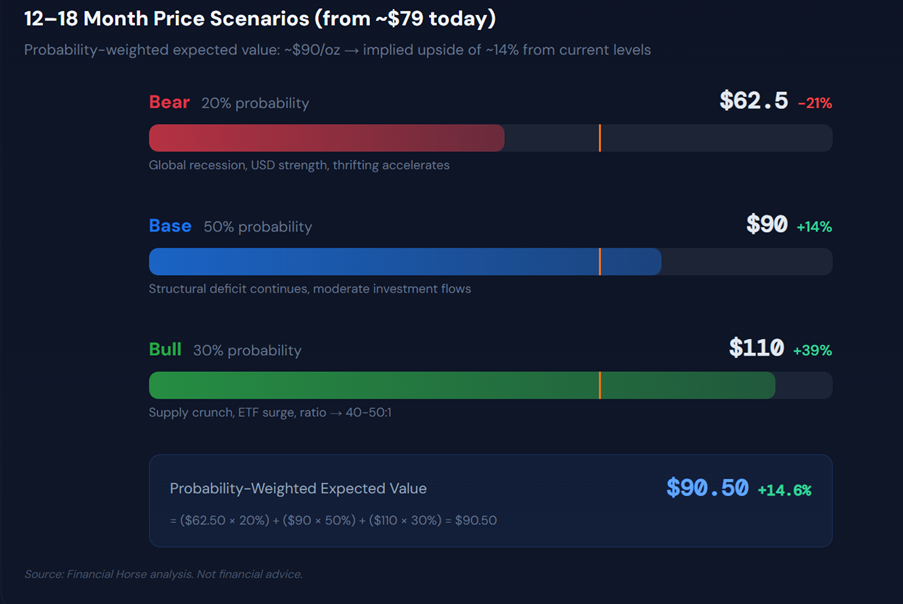The width and height of the screenshot is (903, 604).
Task: Click the orange marker on the Bear bar
Action: (600, 138)
